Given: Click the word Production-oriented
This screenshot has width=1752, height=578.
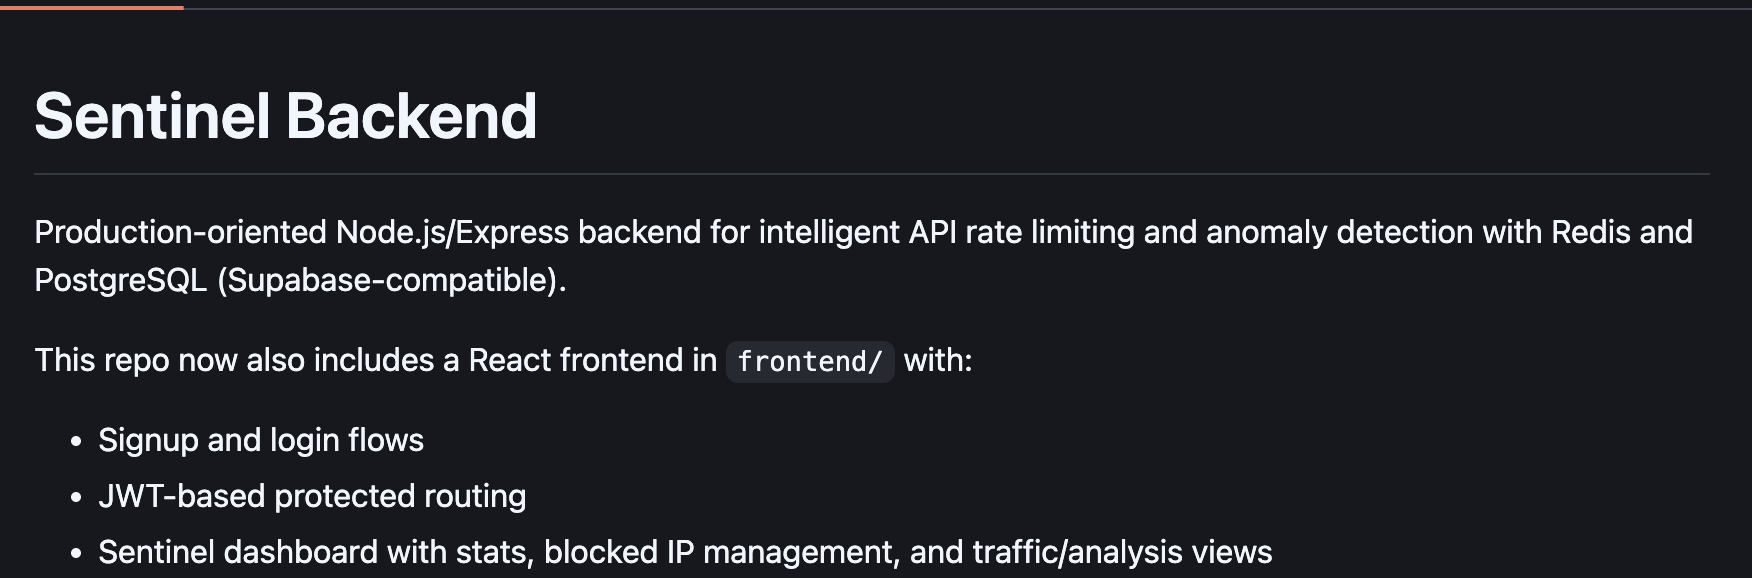Looking at the screenshot, I should [181, 232].
